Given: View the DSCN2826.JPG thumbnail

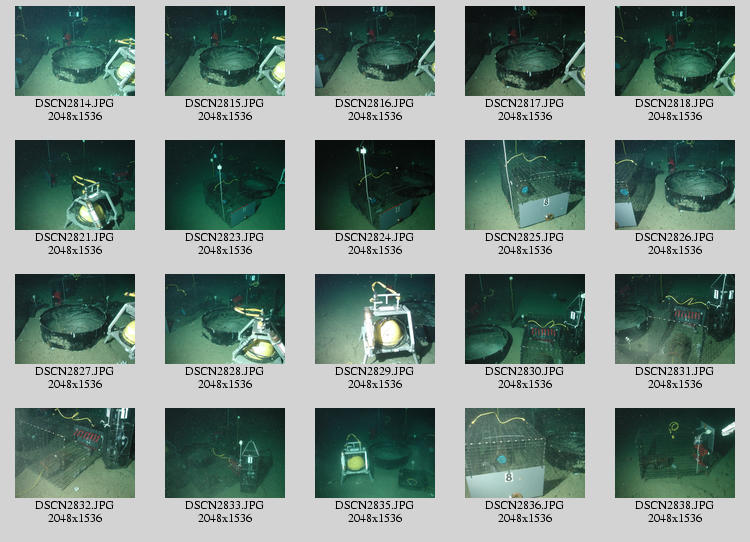Looking at the screenshot, I should [x=675, y=185].
